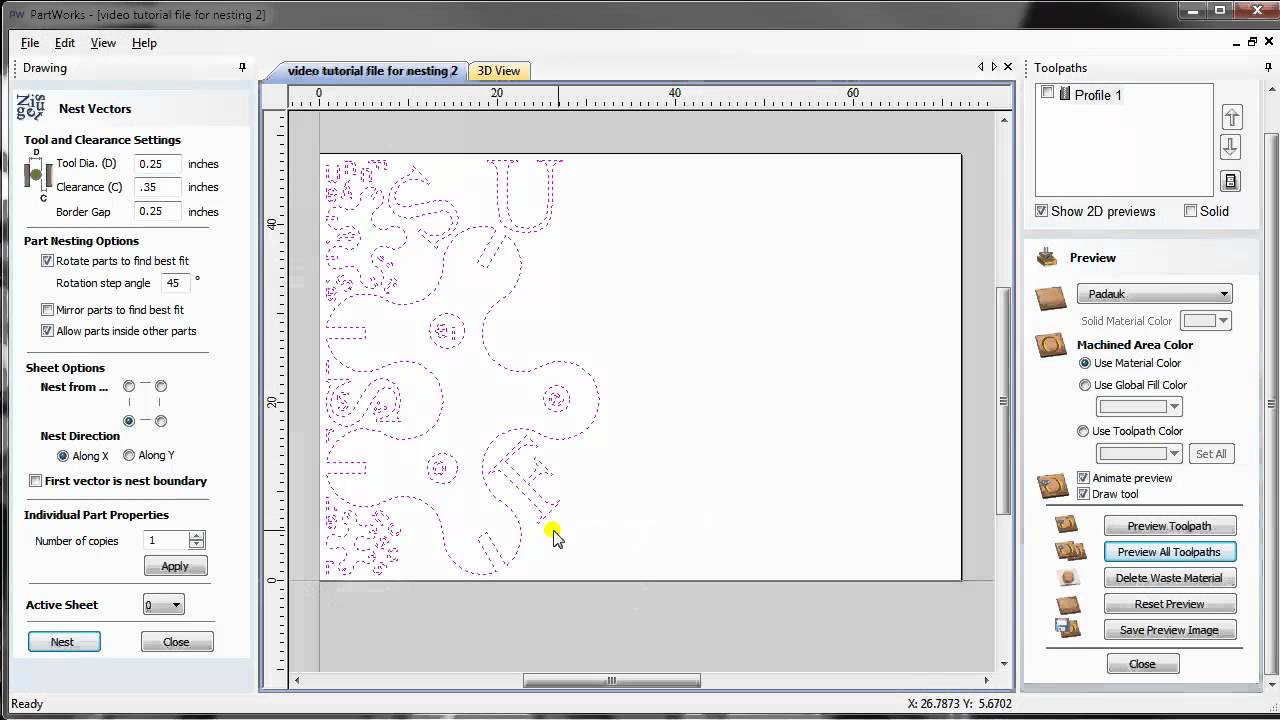Move toolpath up with the up arrow

click(1231, 116)
